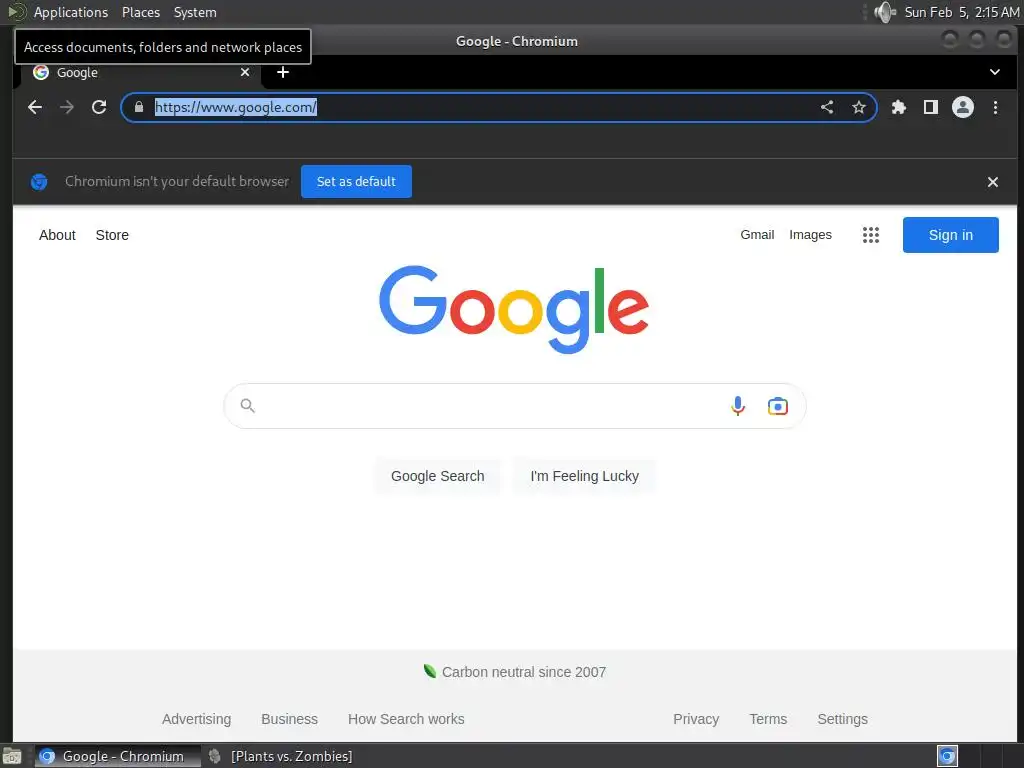Click Chromium icon in bottom-right panel tray
This screenshot has width=1024, height=768.
[947, 756]
